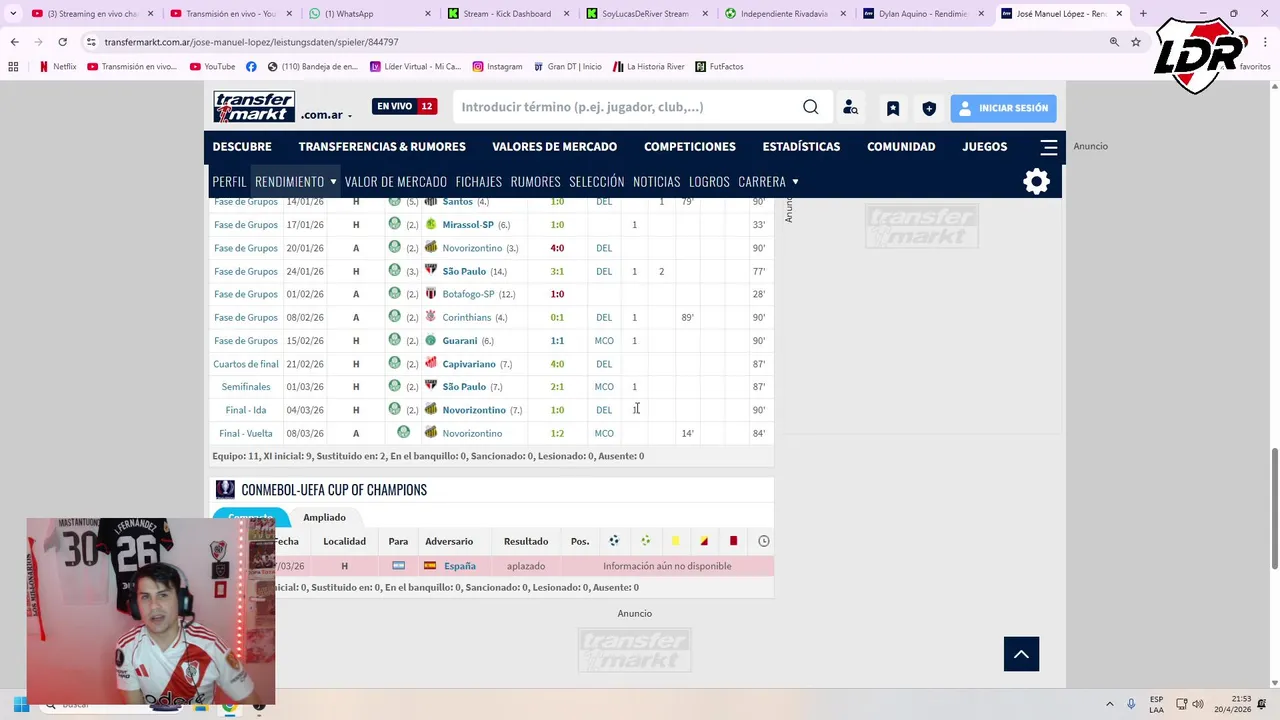1280x720 pixels.
Task: Click the goals ball column icon
Action: click(x=614, y=541)
